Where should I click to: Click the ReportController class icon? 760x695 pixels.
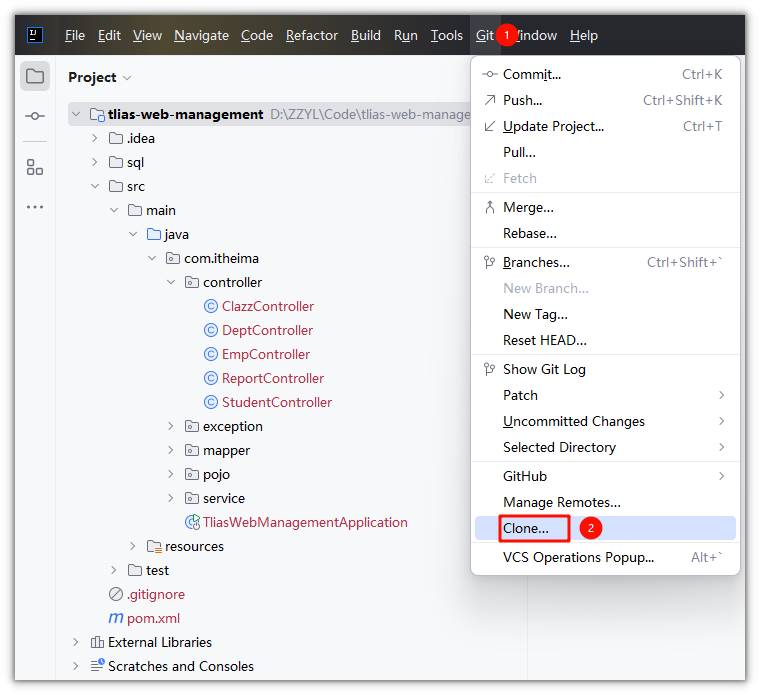point(210,379)
